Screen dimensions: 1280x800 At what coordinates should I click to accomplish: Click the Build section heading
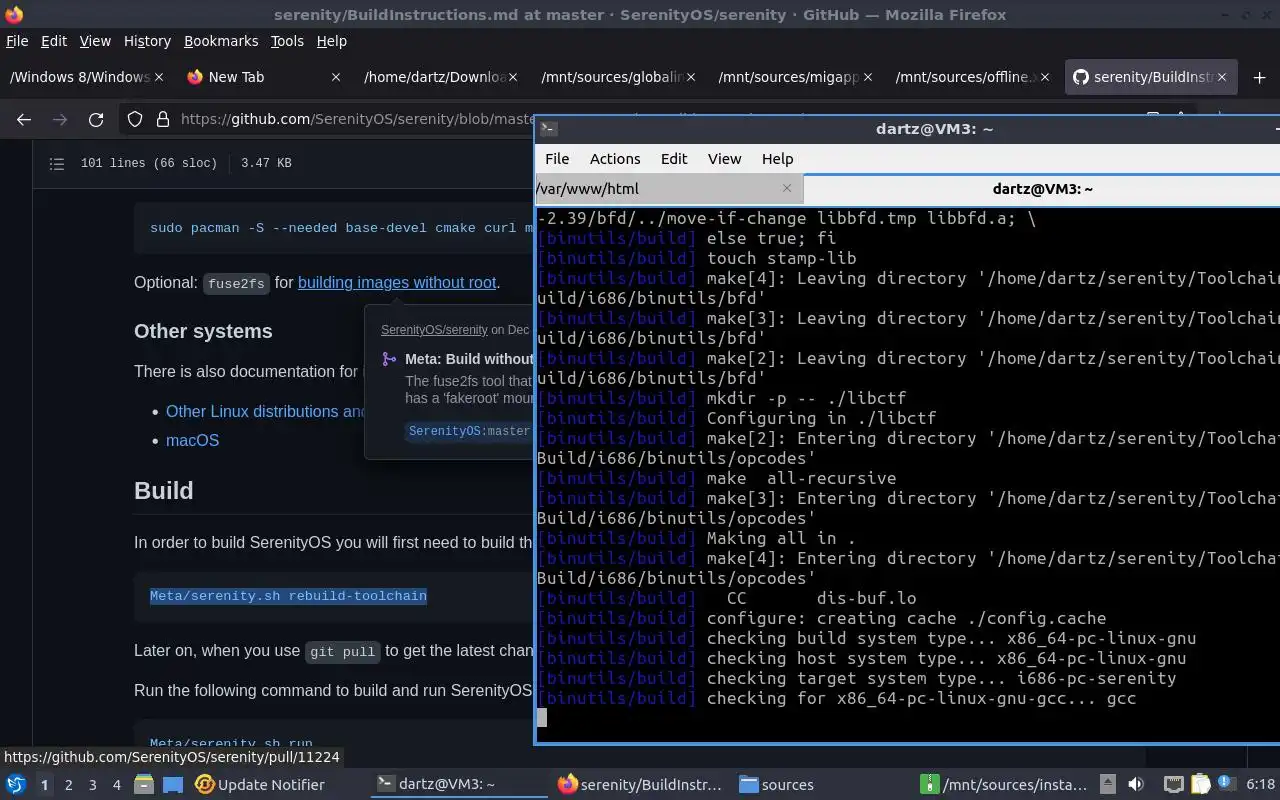pyautogui.click(x=164, y=491)
